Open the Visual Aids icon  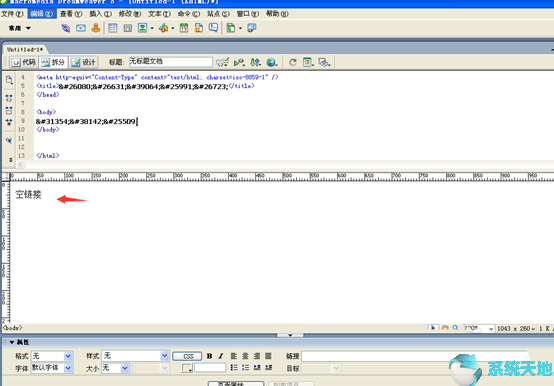click(324, 63)
